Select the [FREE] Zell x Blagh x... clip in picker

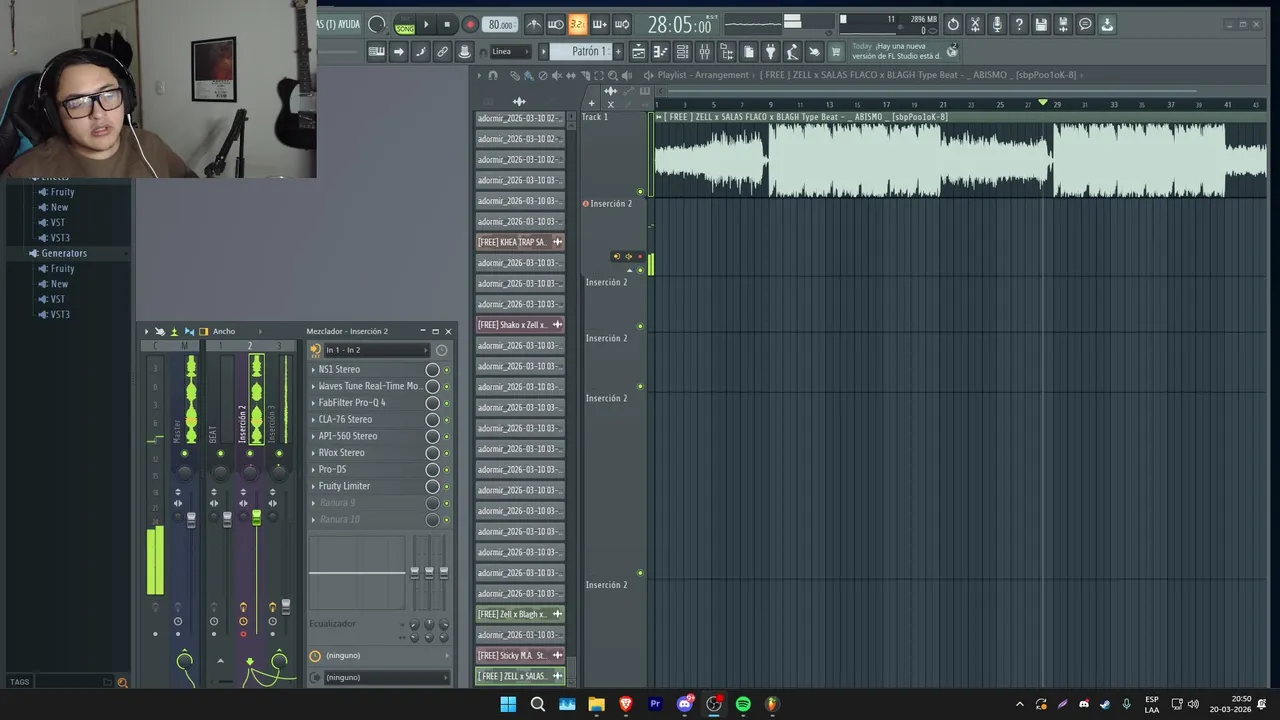[520, 614]
